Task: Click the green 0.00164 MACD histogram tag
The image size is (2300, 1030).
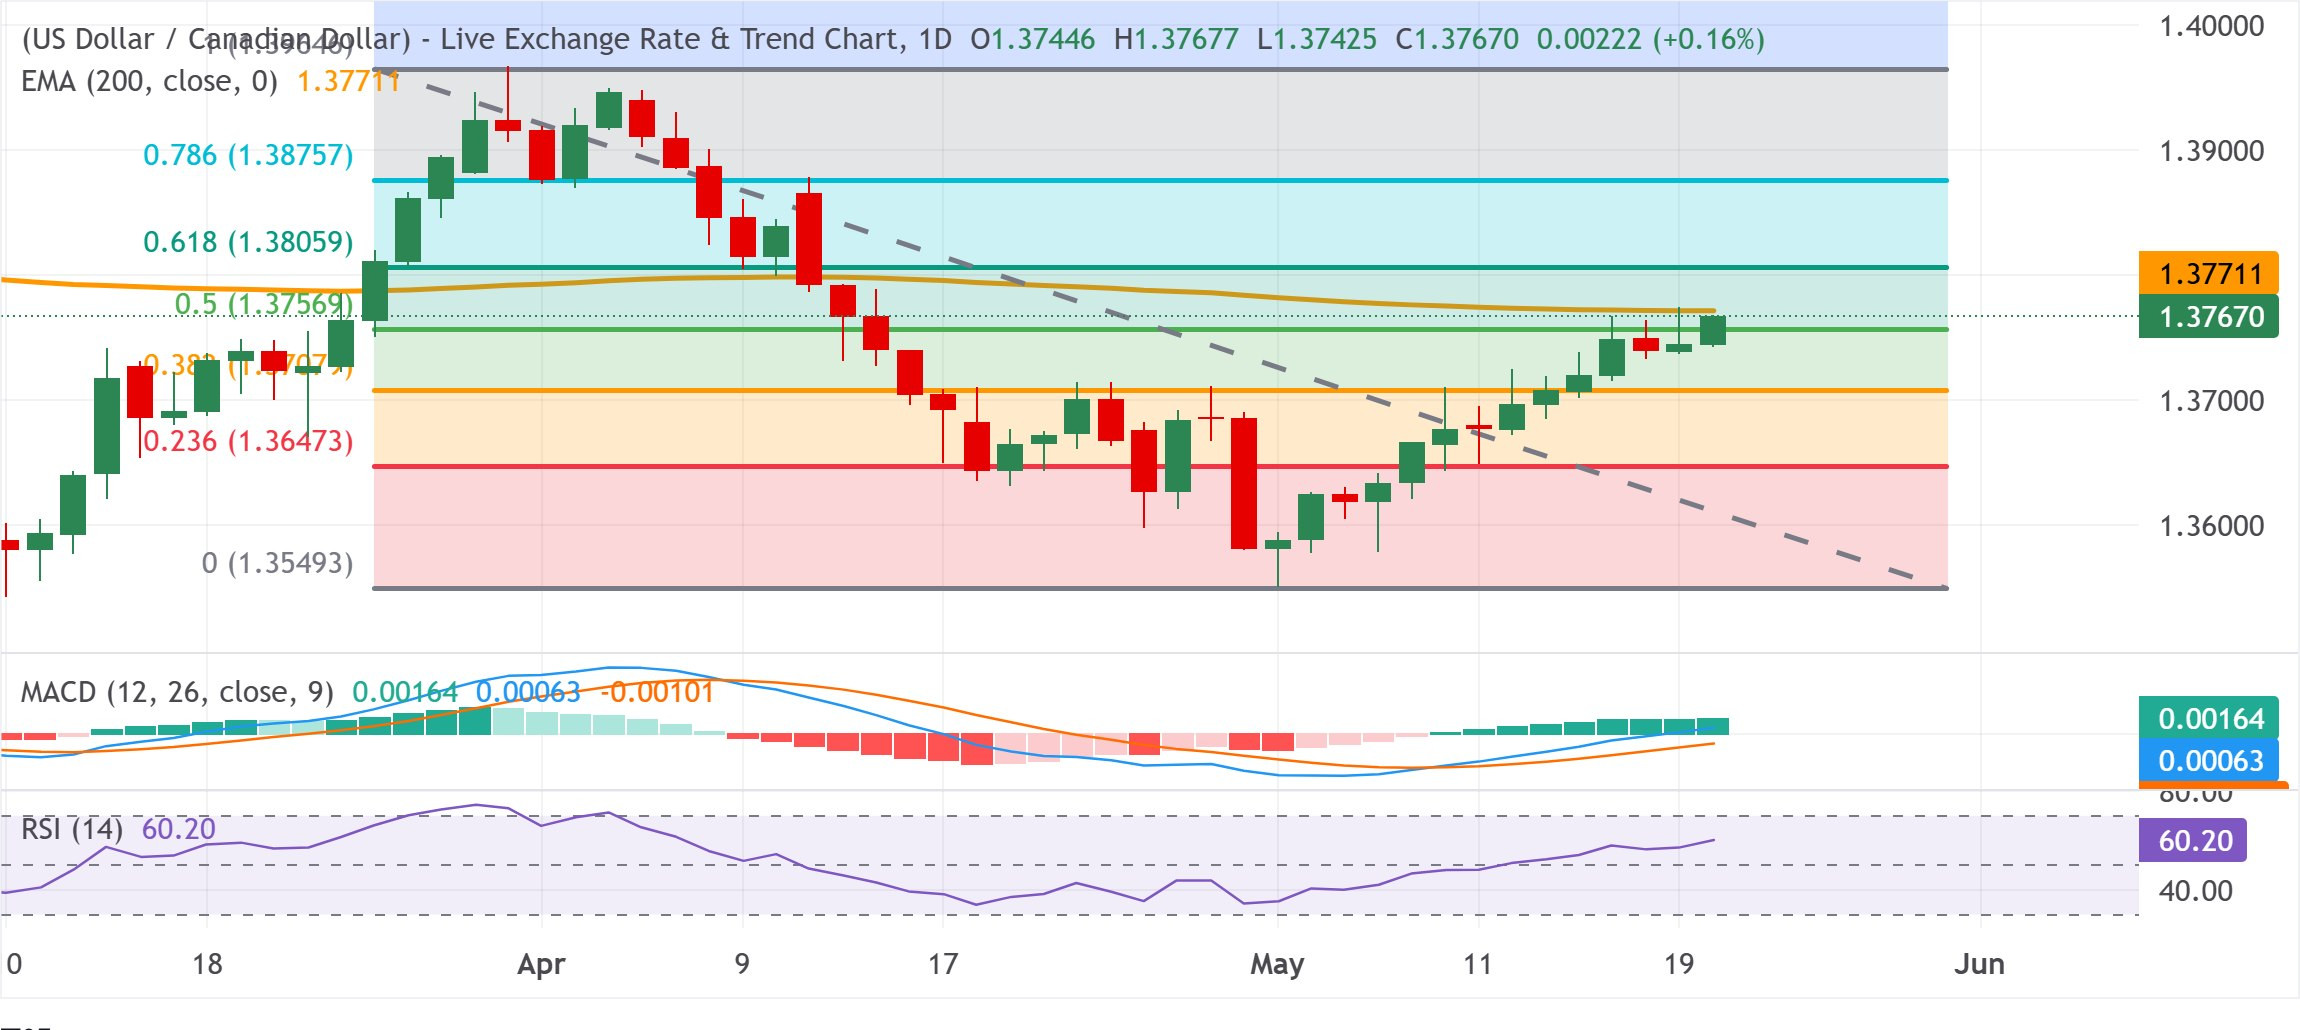Action: (2208, 718)
